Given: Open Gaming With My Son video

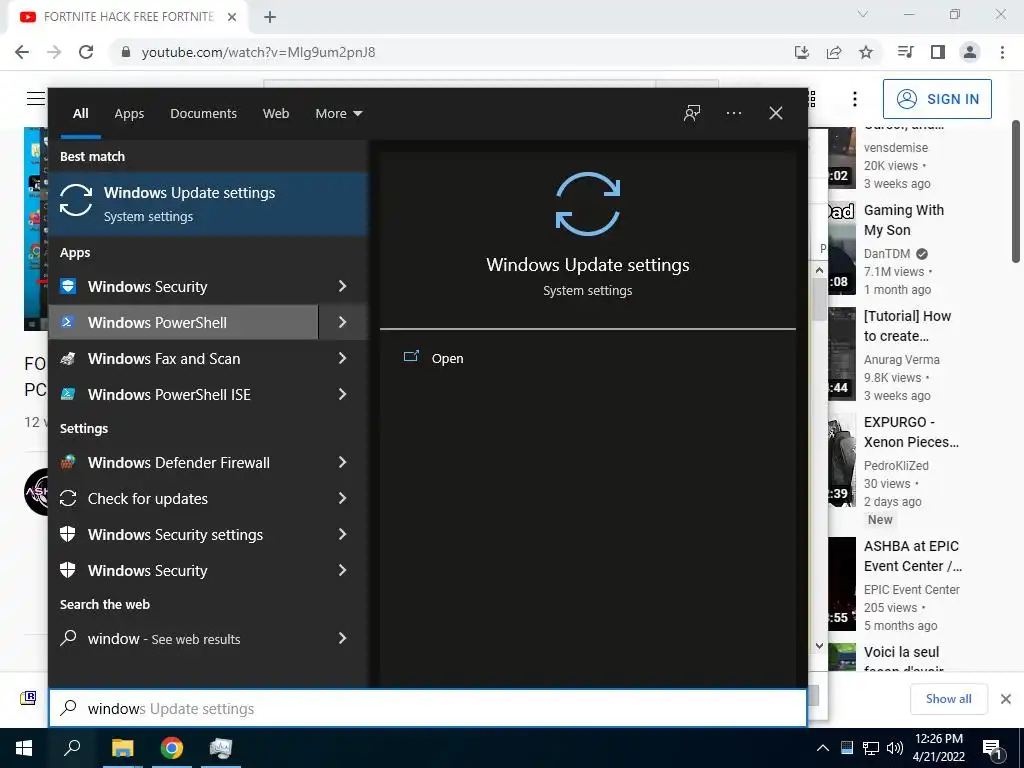Looking at the screenshot, I should [x=904, y=220].
